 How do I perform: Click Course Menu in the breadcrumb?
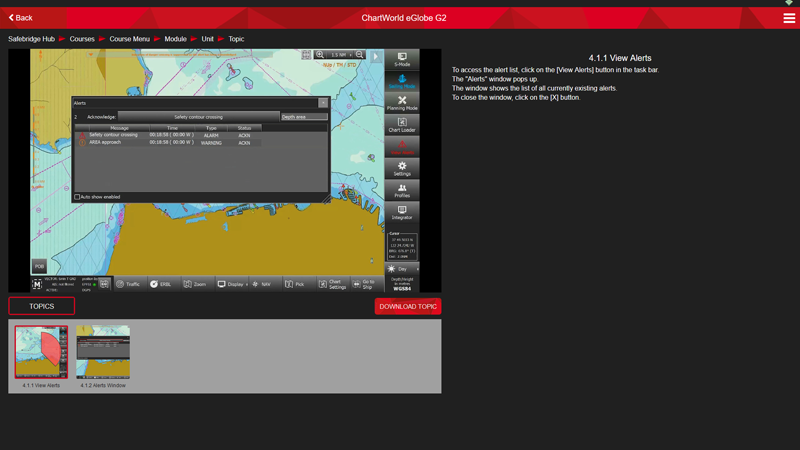(129, 39)
